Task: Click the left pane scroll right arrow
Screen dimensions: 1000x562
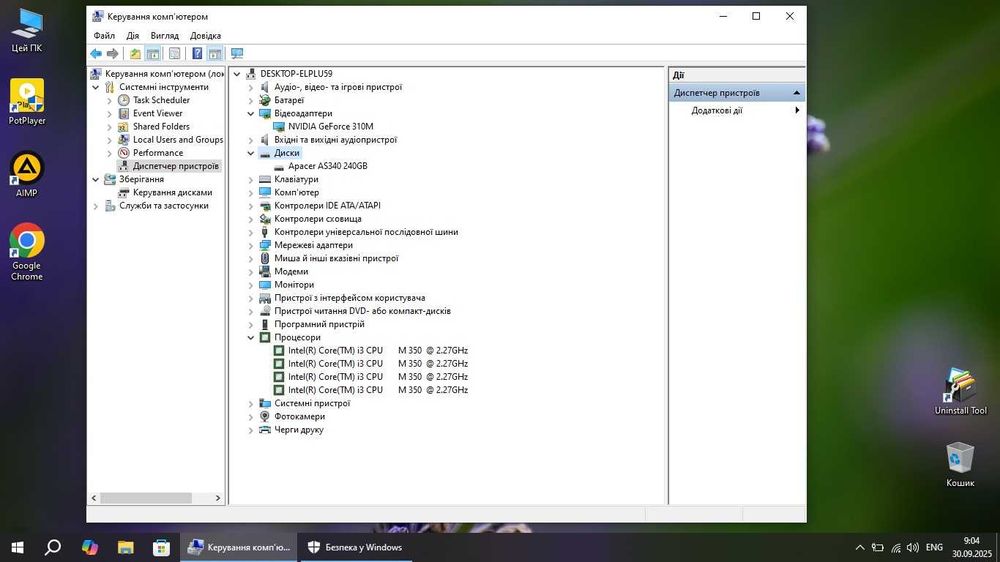Action: pos(217,498)
